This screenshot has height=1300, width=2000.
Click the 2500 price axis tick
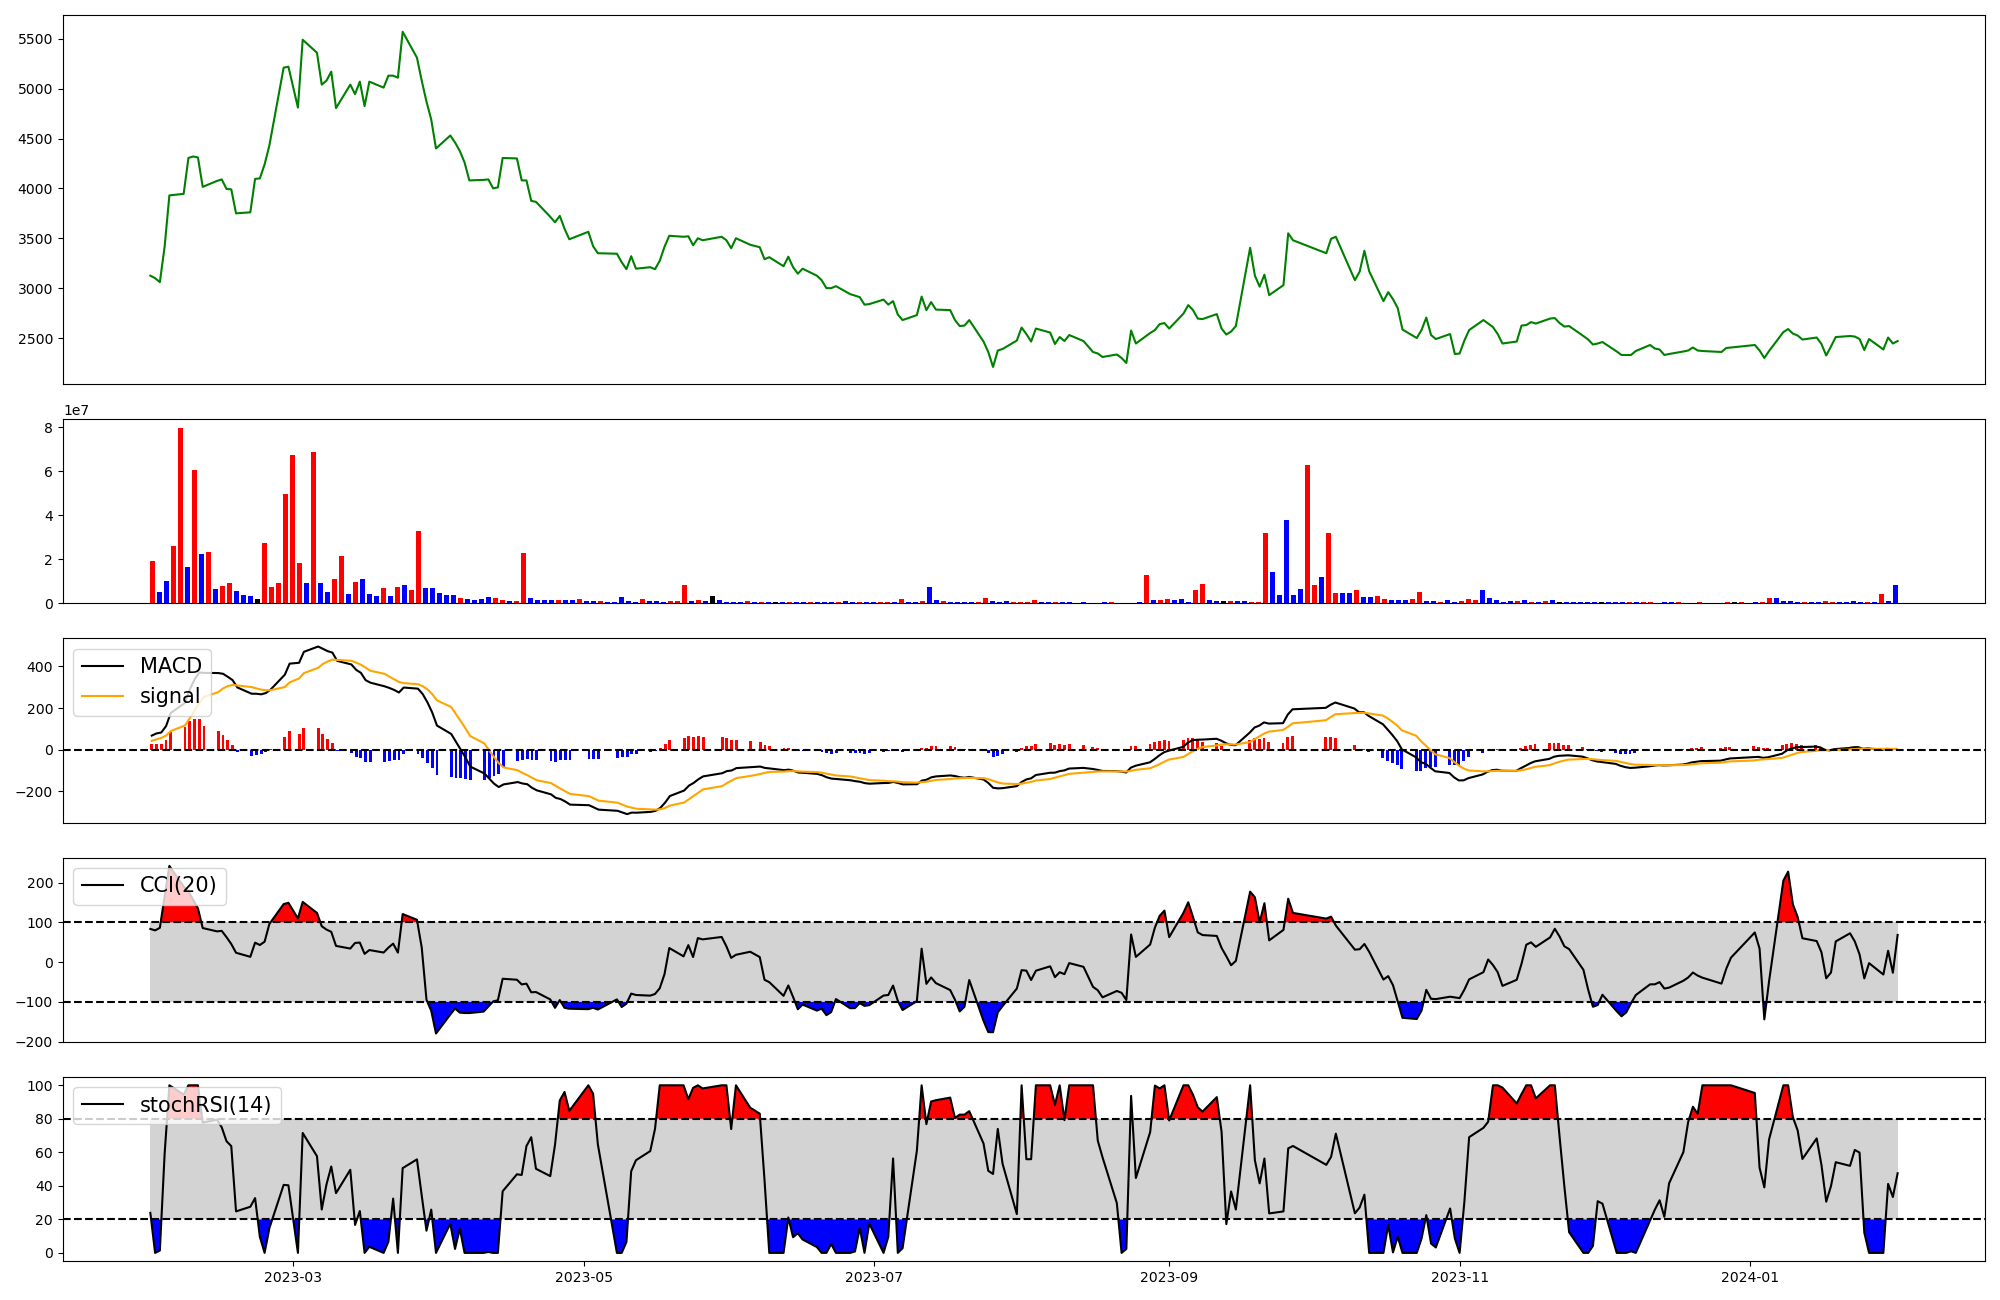36,339
